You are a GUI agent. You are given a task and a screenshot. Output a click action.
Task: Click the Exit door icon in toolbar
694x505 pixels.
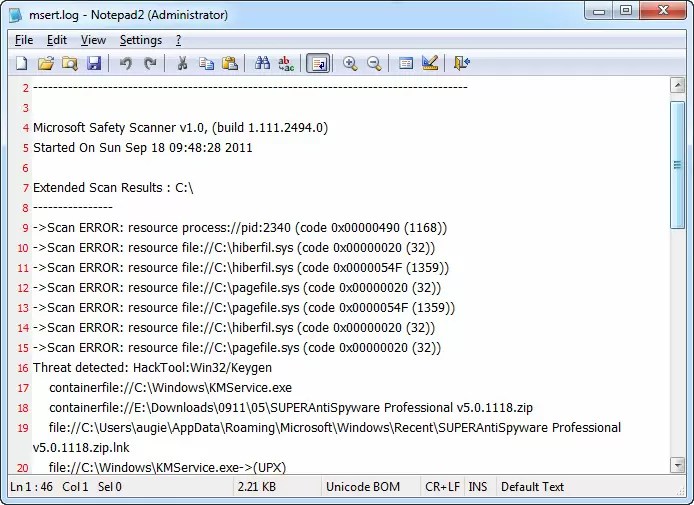[462, 63]
